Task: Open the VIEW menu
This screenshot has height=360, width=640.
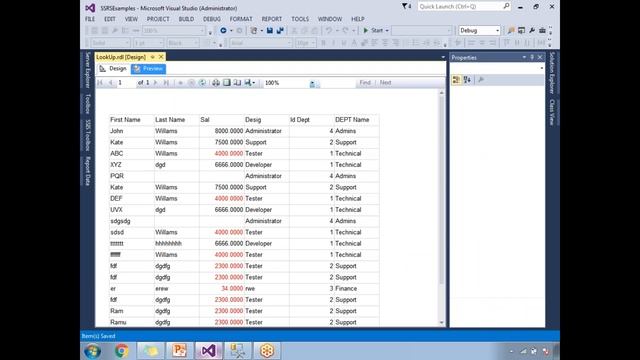Action: (131, 19)
